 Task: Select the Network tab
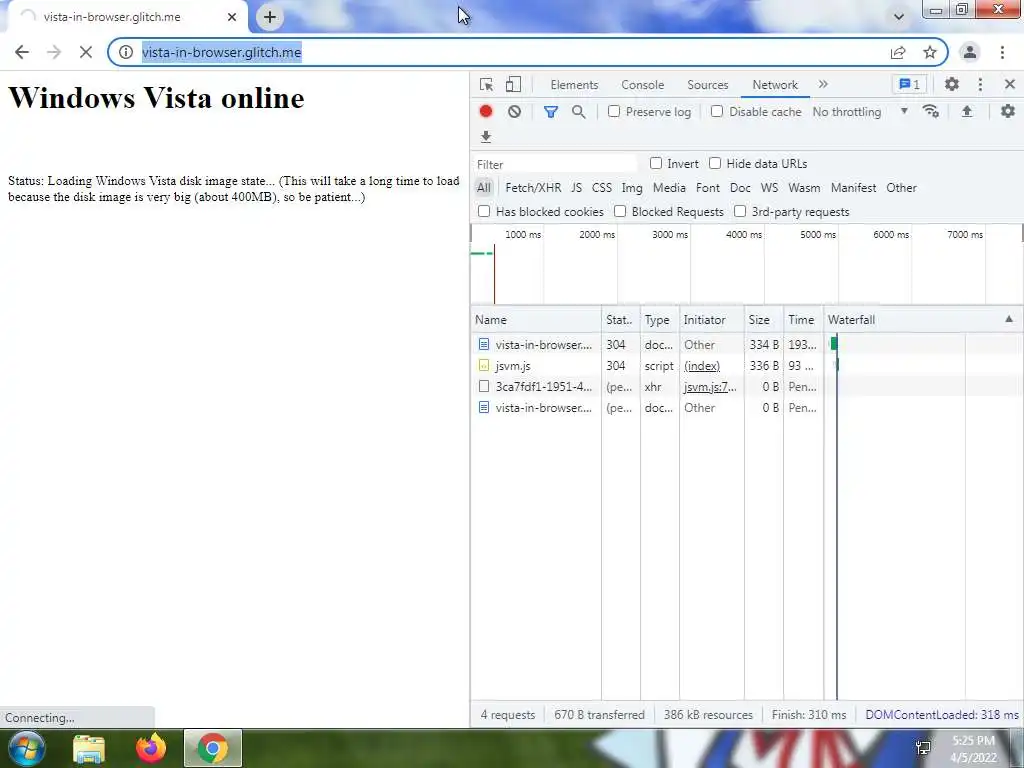pyautogui.click(x=775, y=85)
